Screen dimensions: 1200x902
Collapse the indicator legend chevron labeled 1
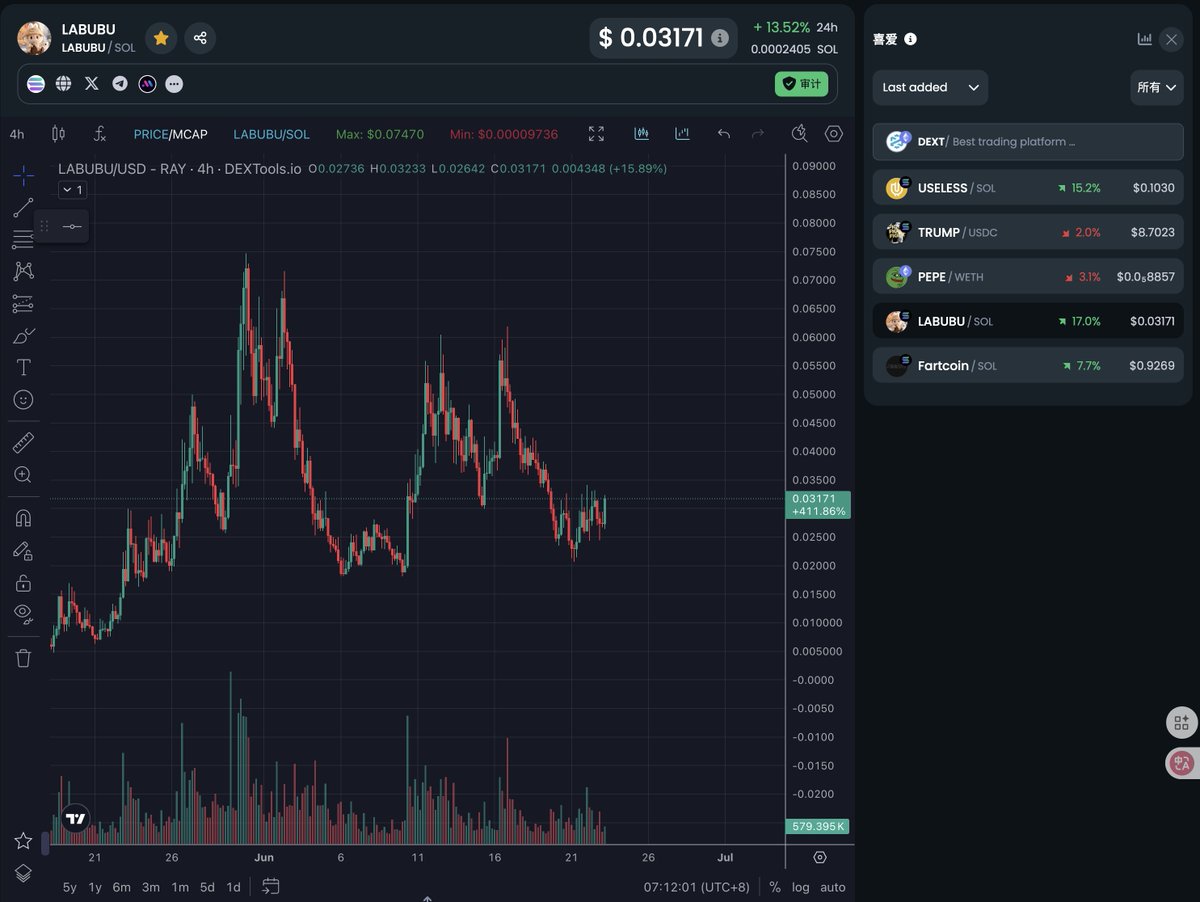coord(72,190)
